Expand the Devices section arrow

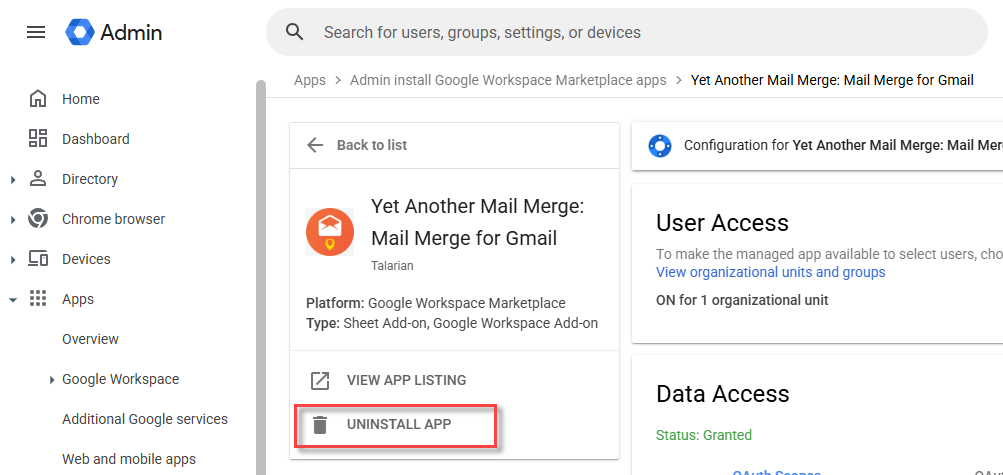(13, 260)
